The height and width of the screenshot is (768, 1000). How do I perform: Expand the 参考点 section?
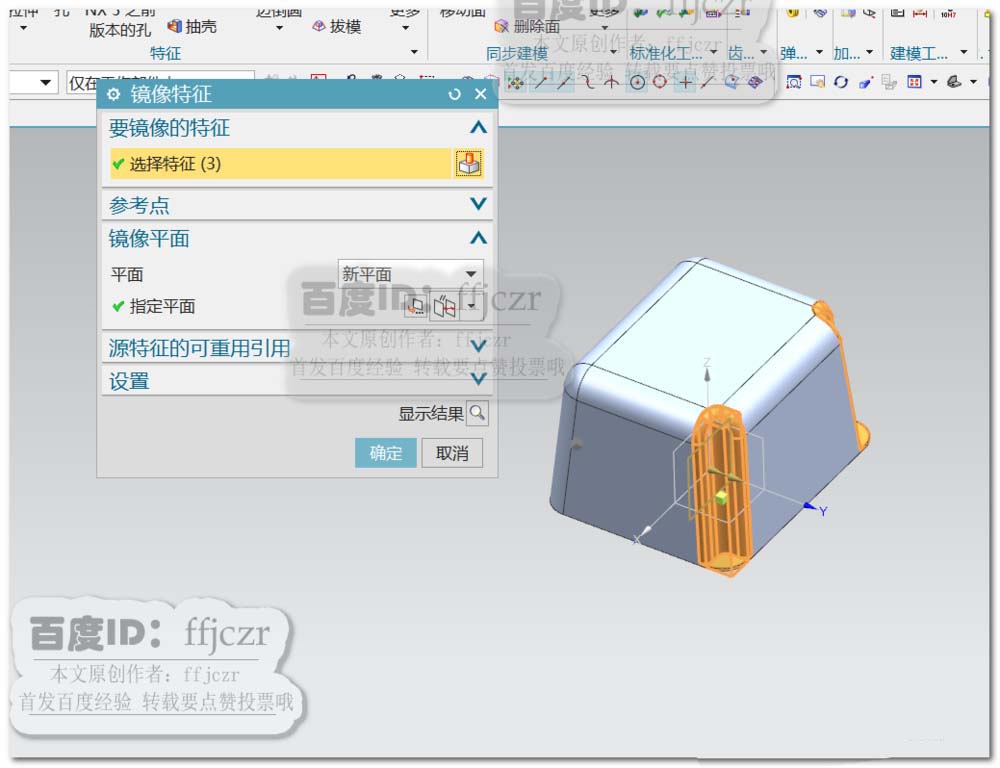coord(478,204)
